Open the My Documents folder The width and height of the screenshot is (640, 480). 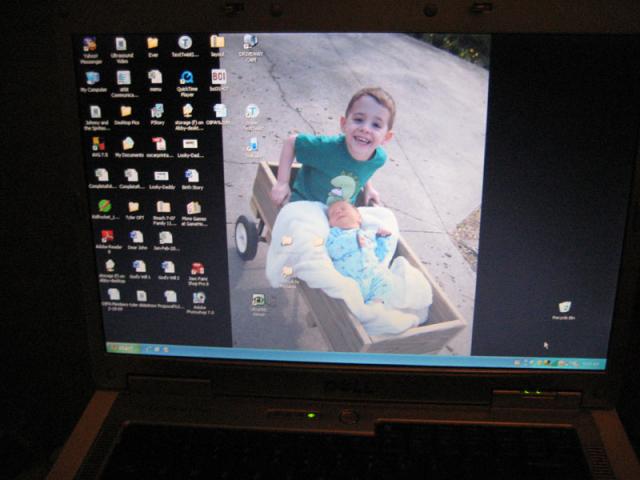point(129,147)
